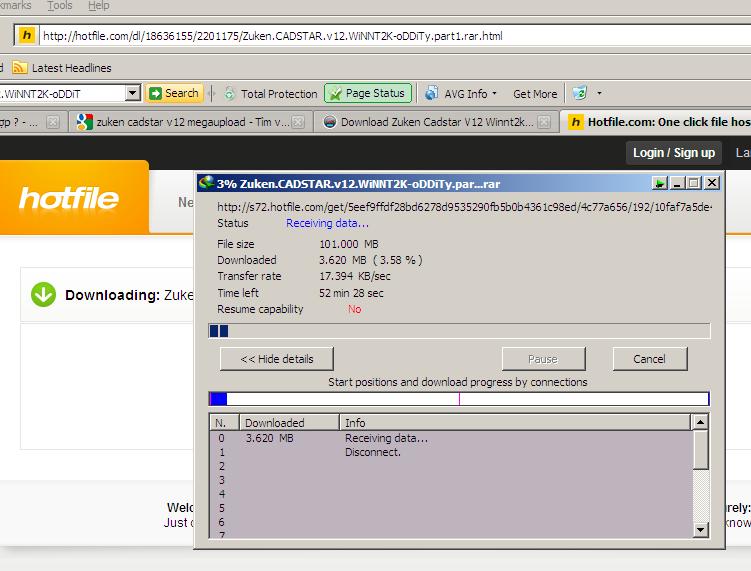This screenshot has height=571, width=751.
Task: Select connection row 1 showing Disconnect.
Action: tap(451, 452)
